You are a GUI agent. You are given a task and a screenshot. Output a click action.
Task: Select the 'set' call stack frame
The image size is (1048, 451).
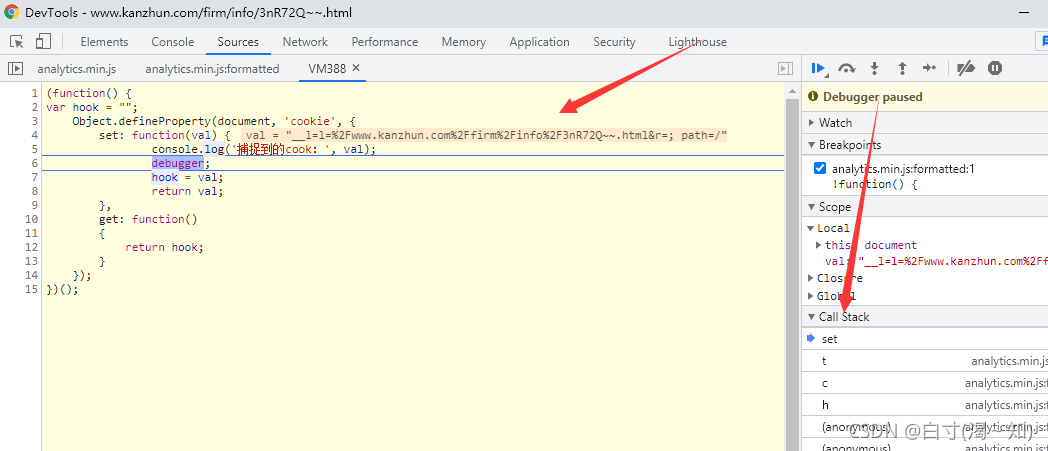[925, 339]
